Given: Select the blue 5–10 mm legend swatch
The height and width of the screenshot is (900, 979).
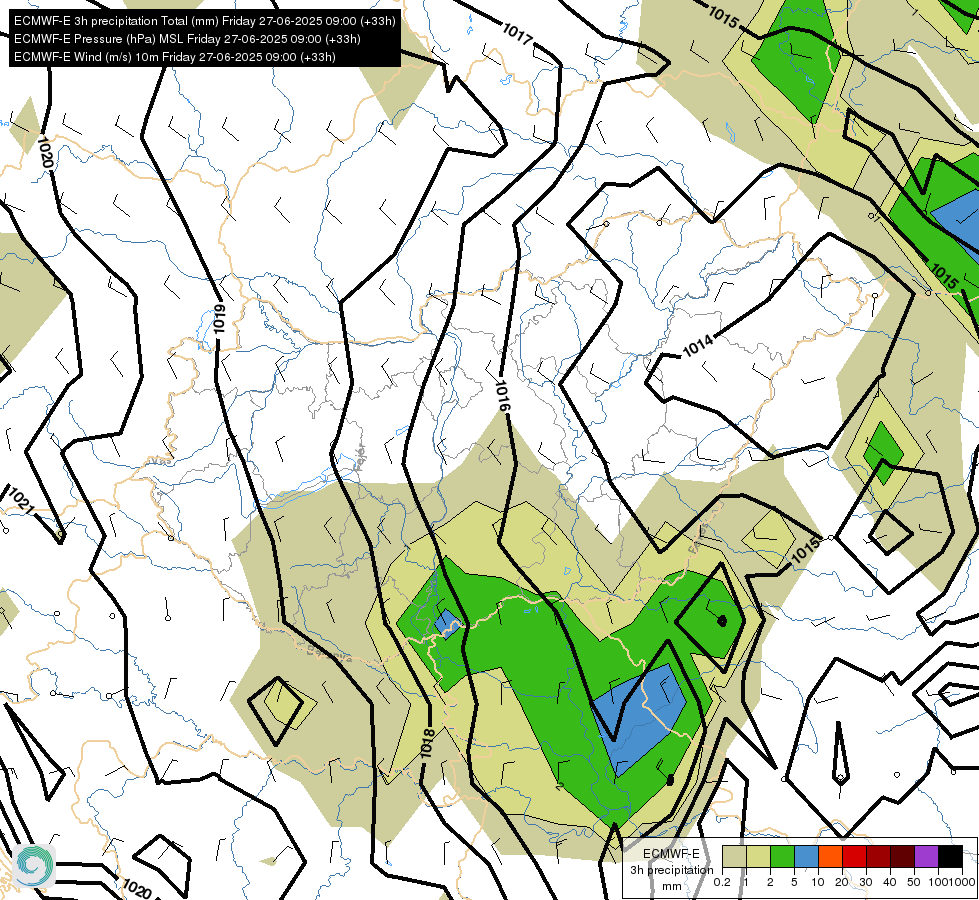Looking at the screenshot, I should tap(806, 856).
